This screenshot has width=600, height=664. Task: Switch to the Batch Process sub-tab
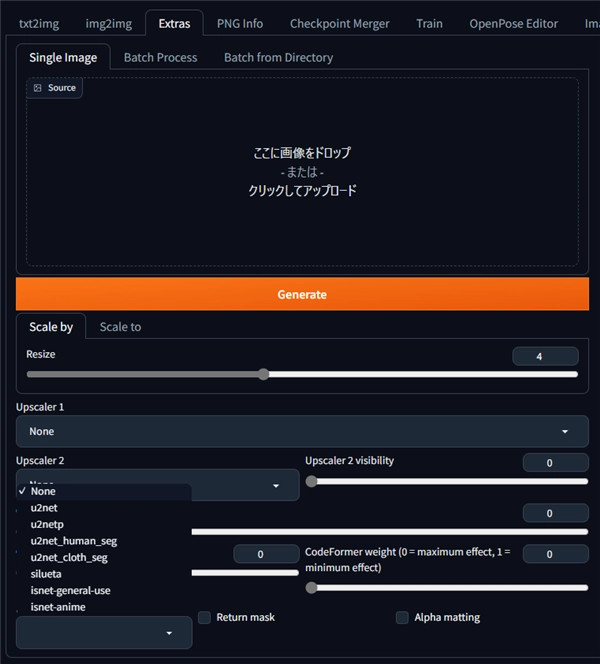(160, 58)
